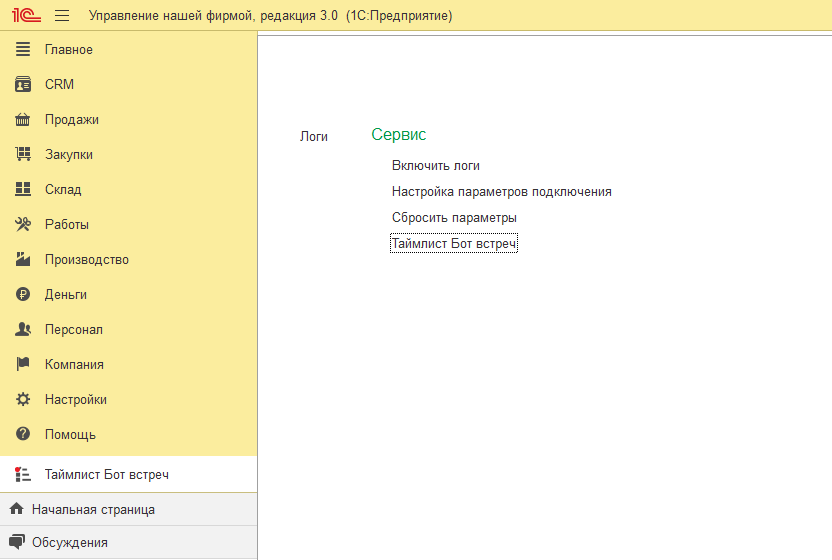Click the Сбросить параметры link
832x560 pixels.
click(454, 218)
